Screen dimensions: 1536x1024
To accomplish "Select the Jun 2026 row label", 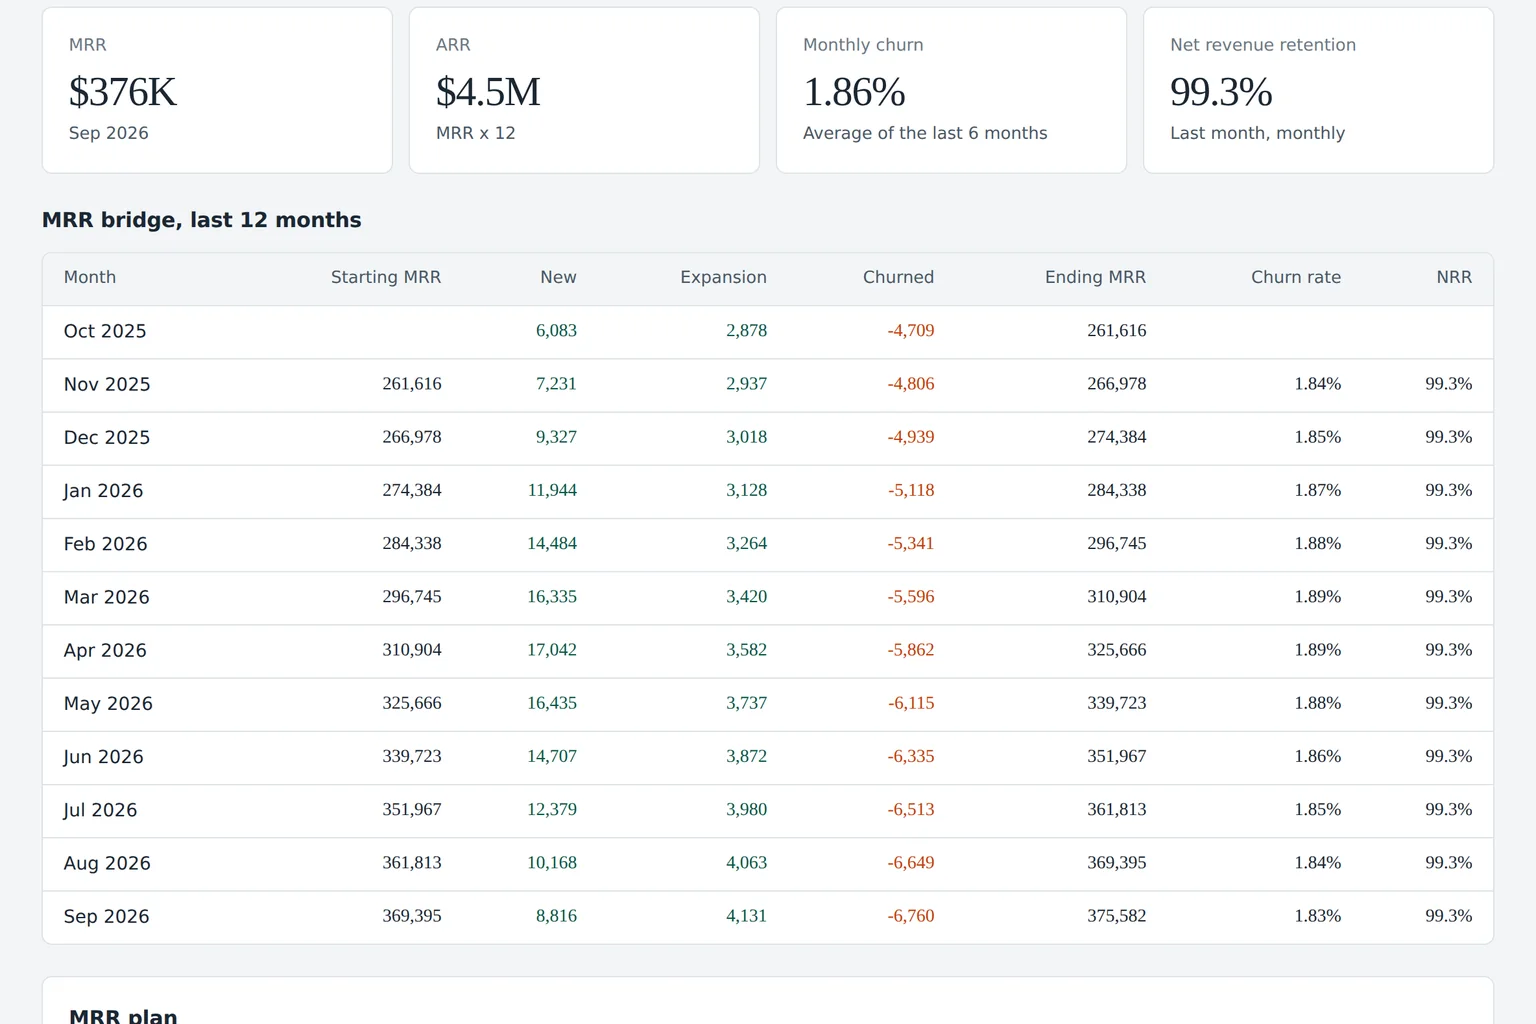I will point(103,757).
